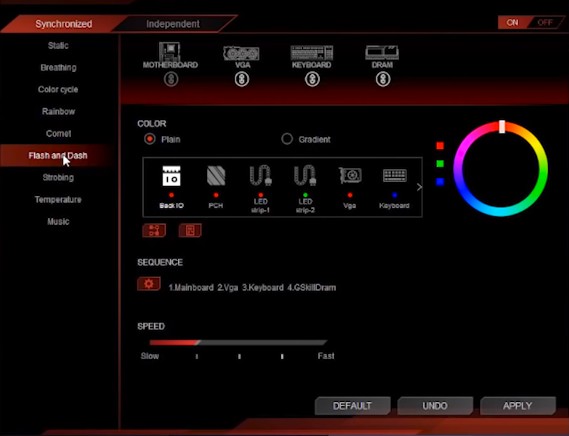Toggle the DRAM sync link icon

point(383,79)
